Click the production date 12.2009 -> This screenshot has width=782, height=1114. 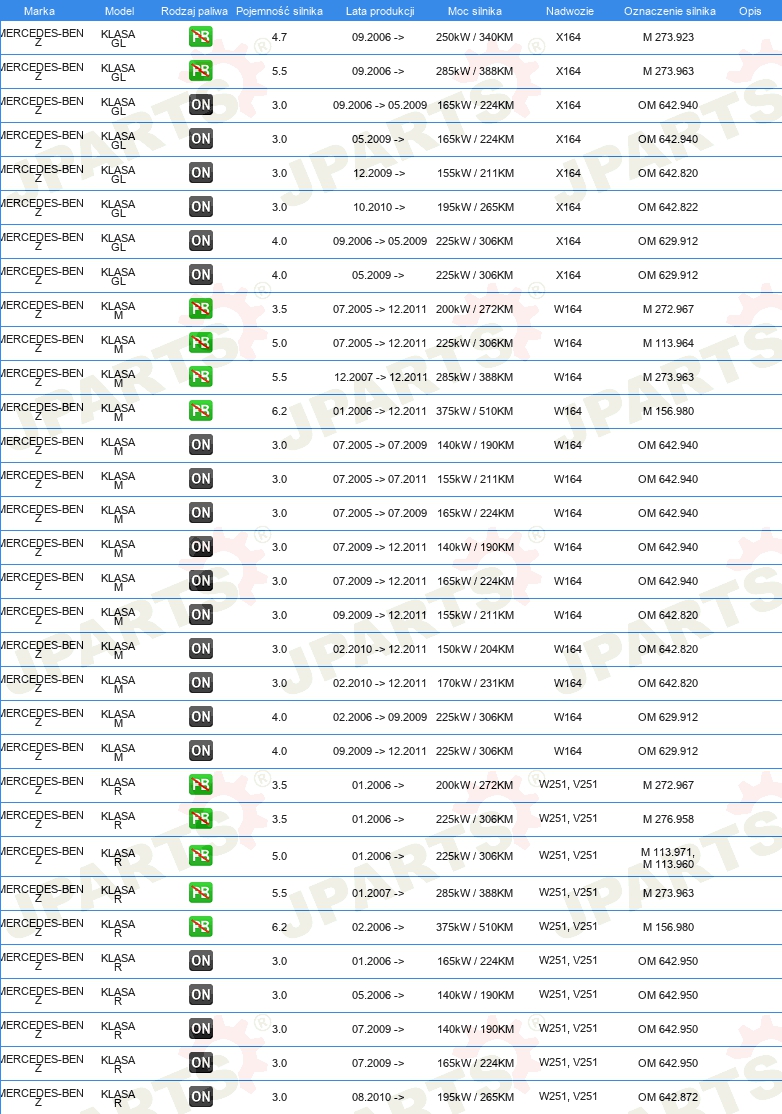(x=379, y=173)
